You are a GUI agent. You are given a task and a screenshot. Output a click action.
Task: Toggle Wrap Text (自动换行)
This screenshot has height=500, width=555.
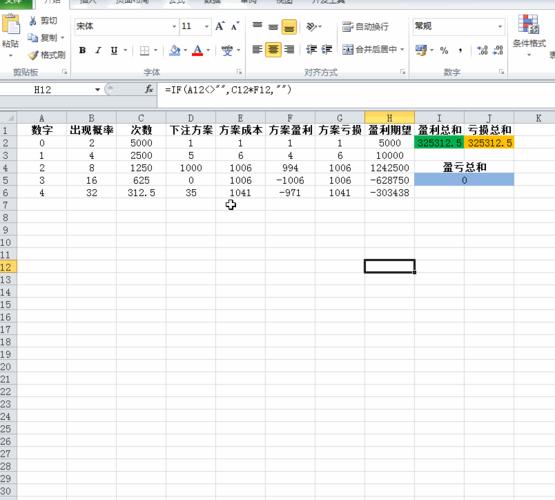pos(365,27)
